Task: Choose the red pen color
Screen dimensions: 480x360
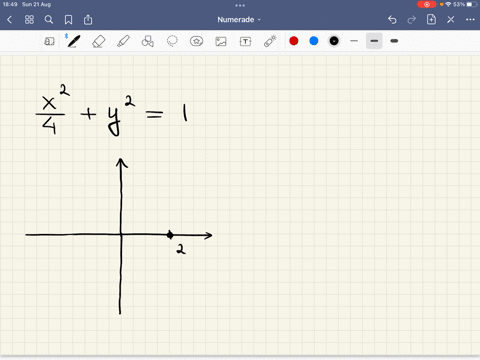Action: (294, 41)
